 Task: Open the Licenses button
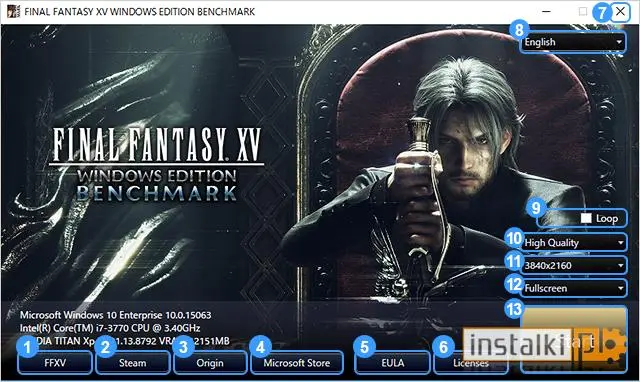[x=471, y=362]
